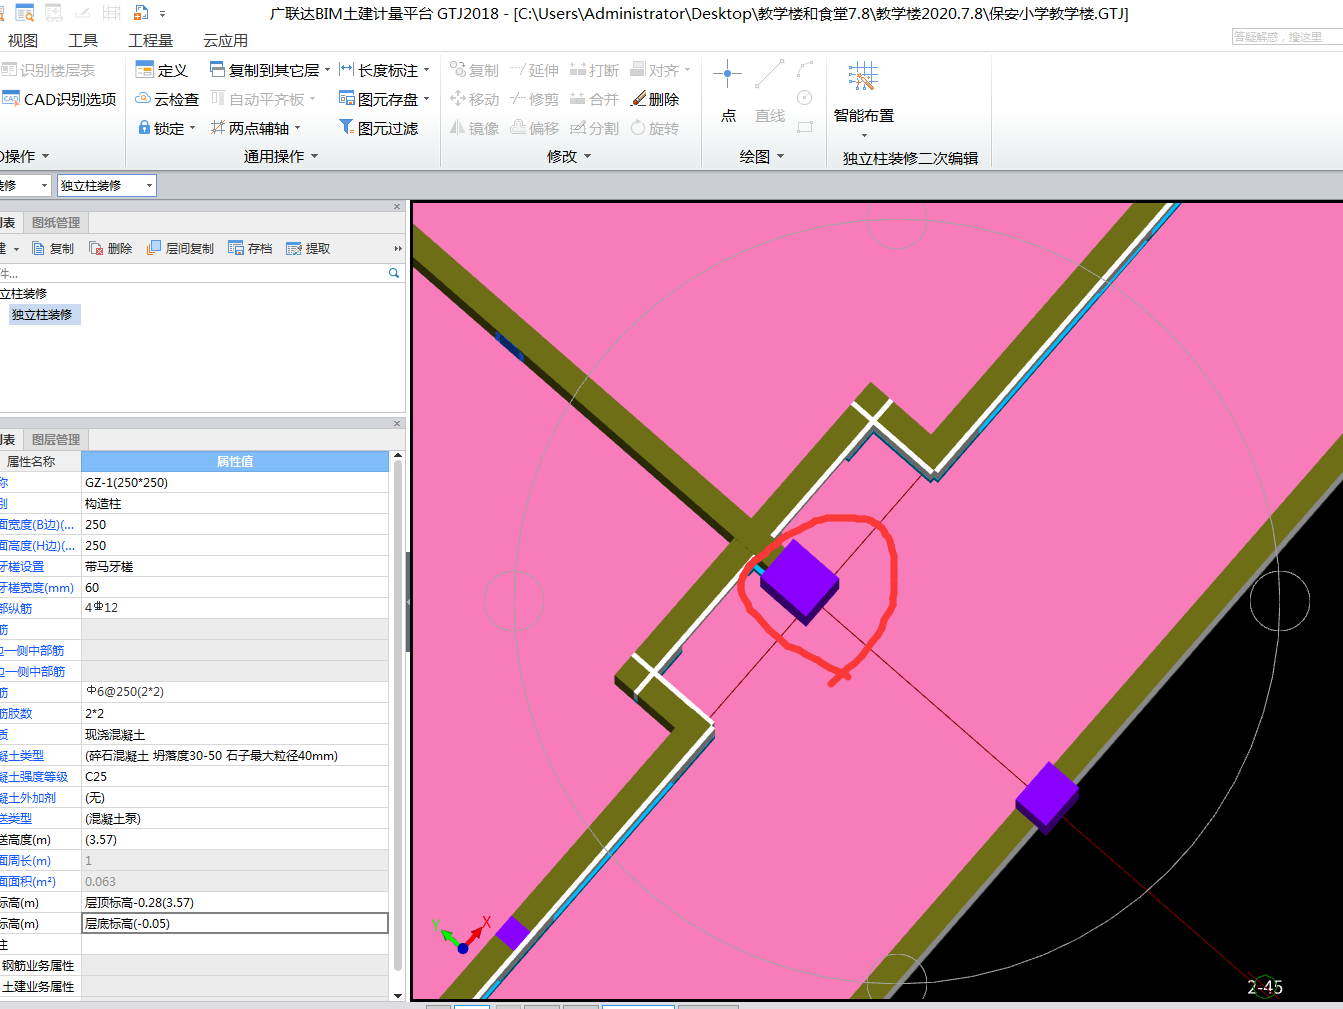Click the 层底标高(-0.05) value field

pos(235,923)
